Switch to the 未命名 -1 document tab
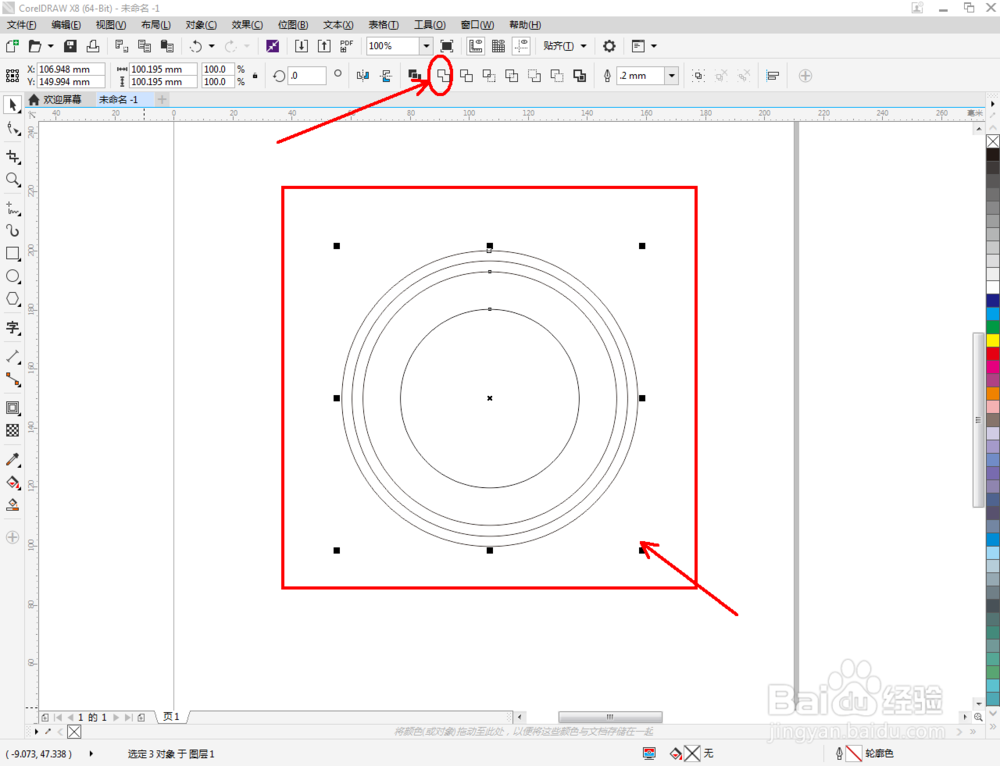This screenshot has height=766, width=1000. point(118,99)
